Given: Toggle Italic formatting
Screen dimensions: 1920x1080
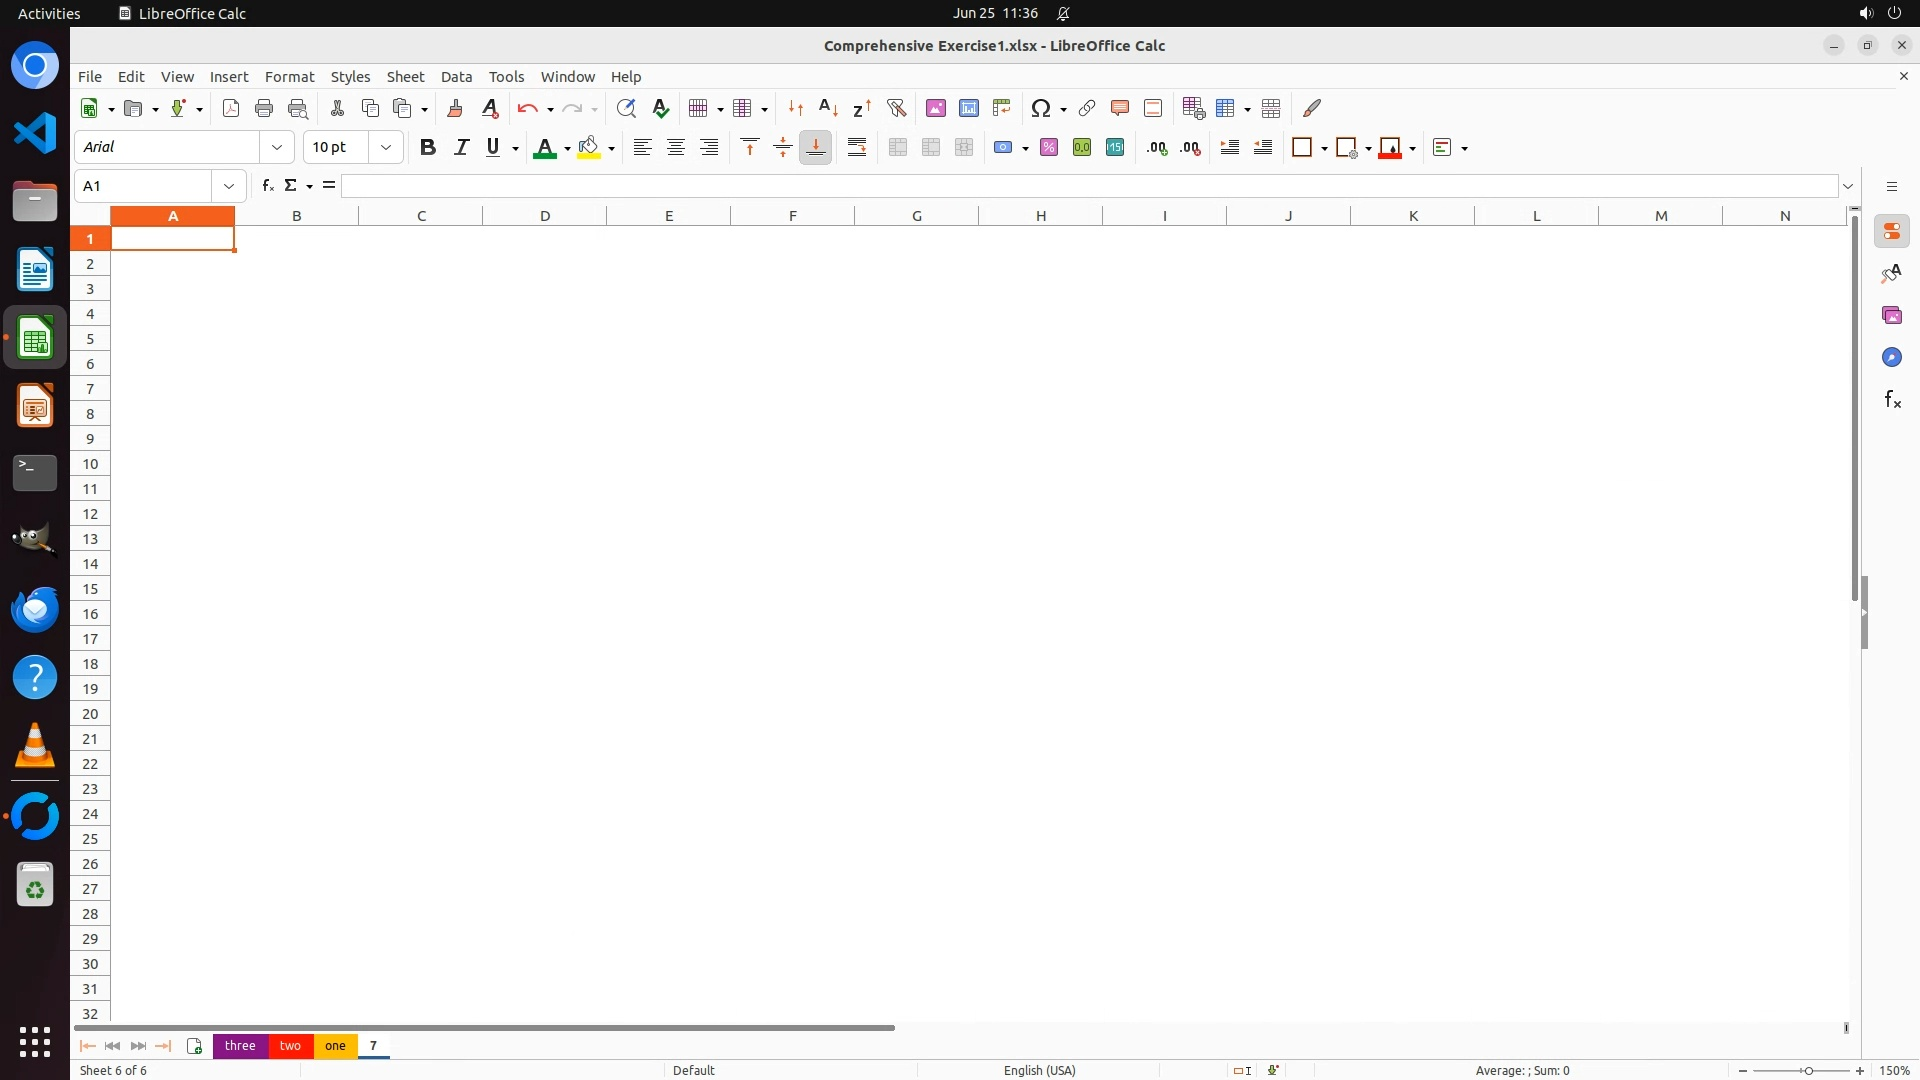Looking at the screenshot, I should 461,148.
